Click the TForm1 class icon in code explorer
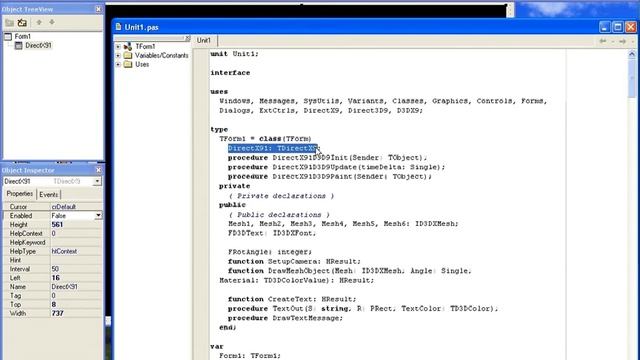 pos(128,47)
